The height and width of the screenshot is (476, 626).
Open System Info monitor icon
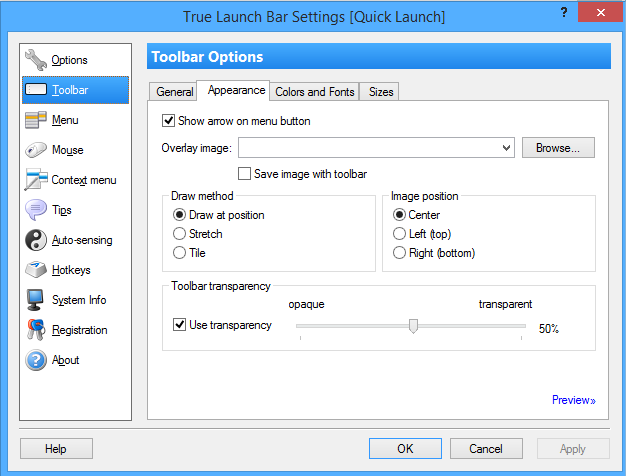pyautogui.click(x=36, y=300)
